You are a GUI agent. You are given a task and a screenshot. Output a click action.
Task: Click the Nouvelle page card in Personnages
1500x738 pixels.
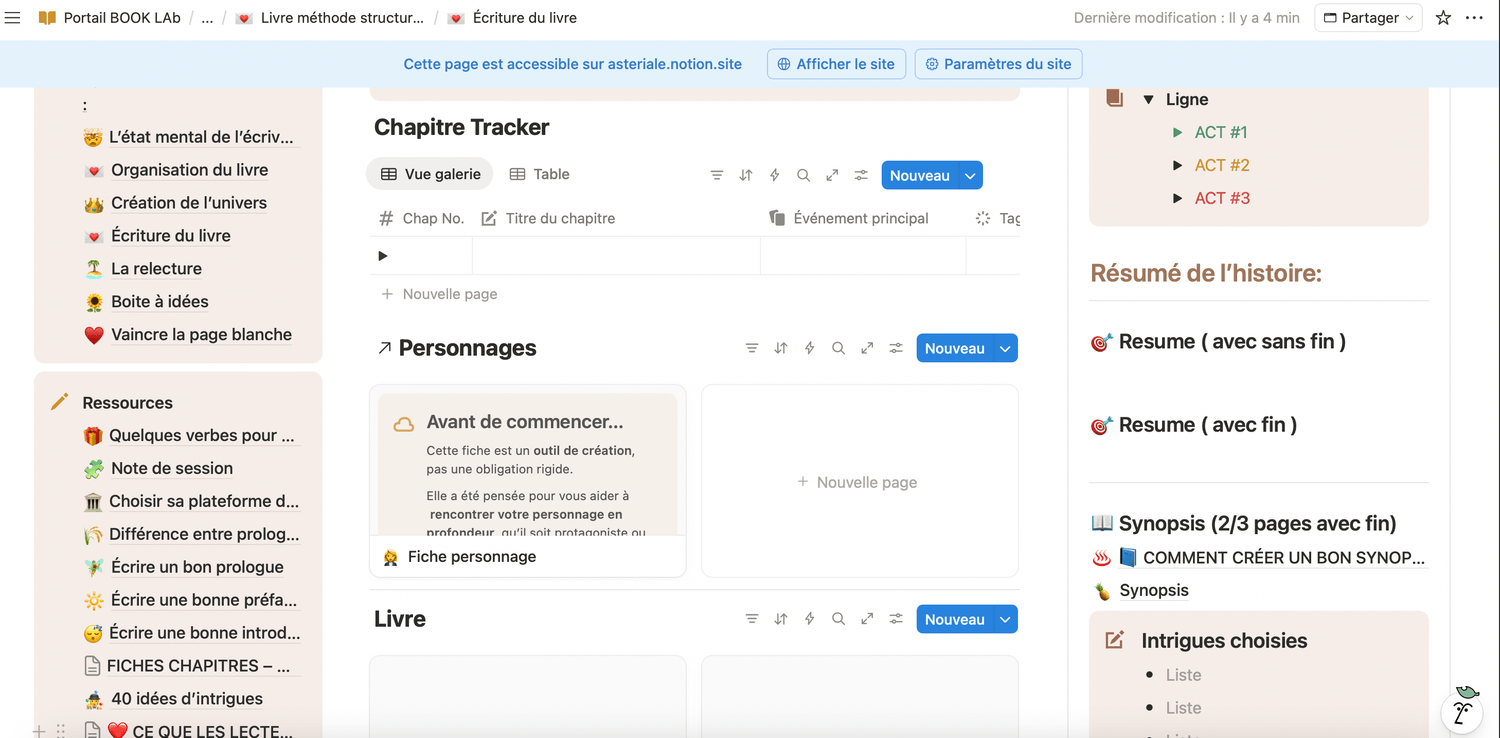pyautogui.click(x=860, y=481)
